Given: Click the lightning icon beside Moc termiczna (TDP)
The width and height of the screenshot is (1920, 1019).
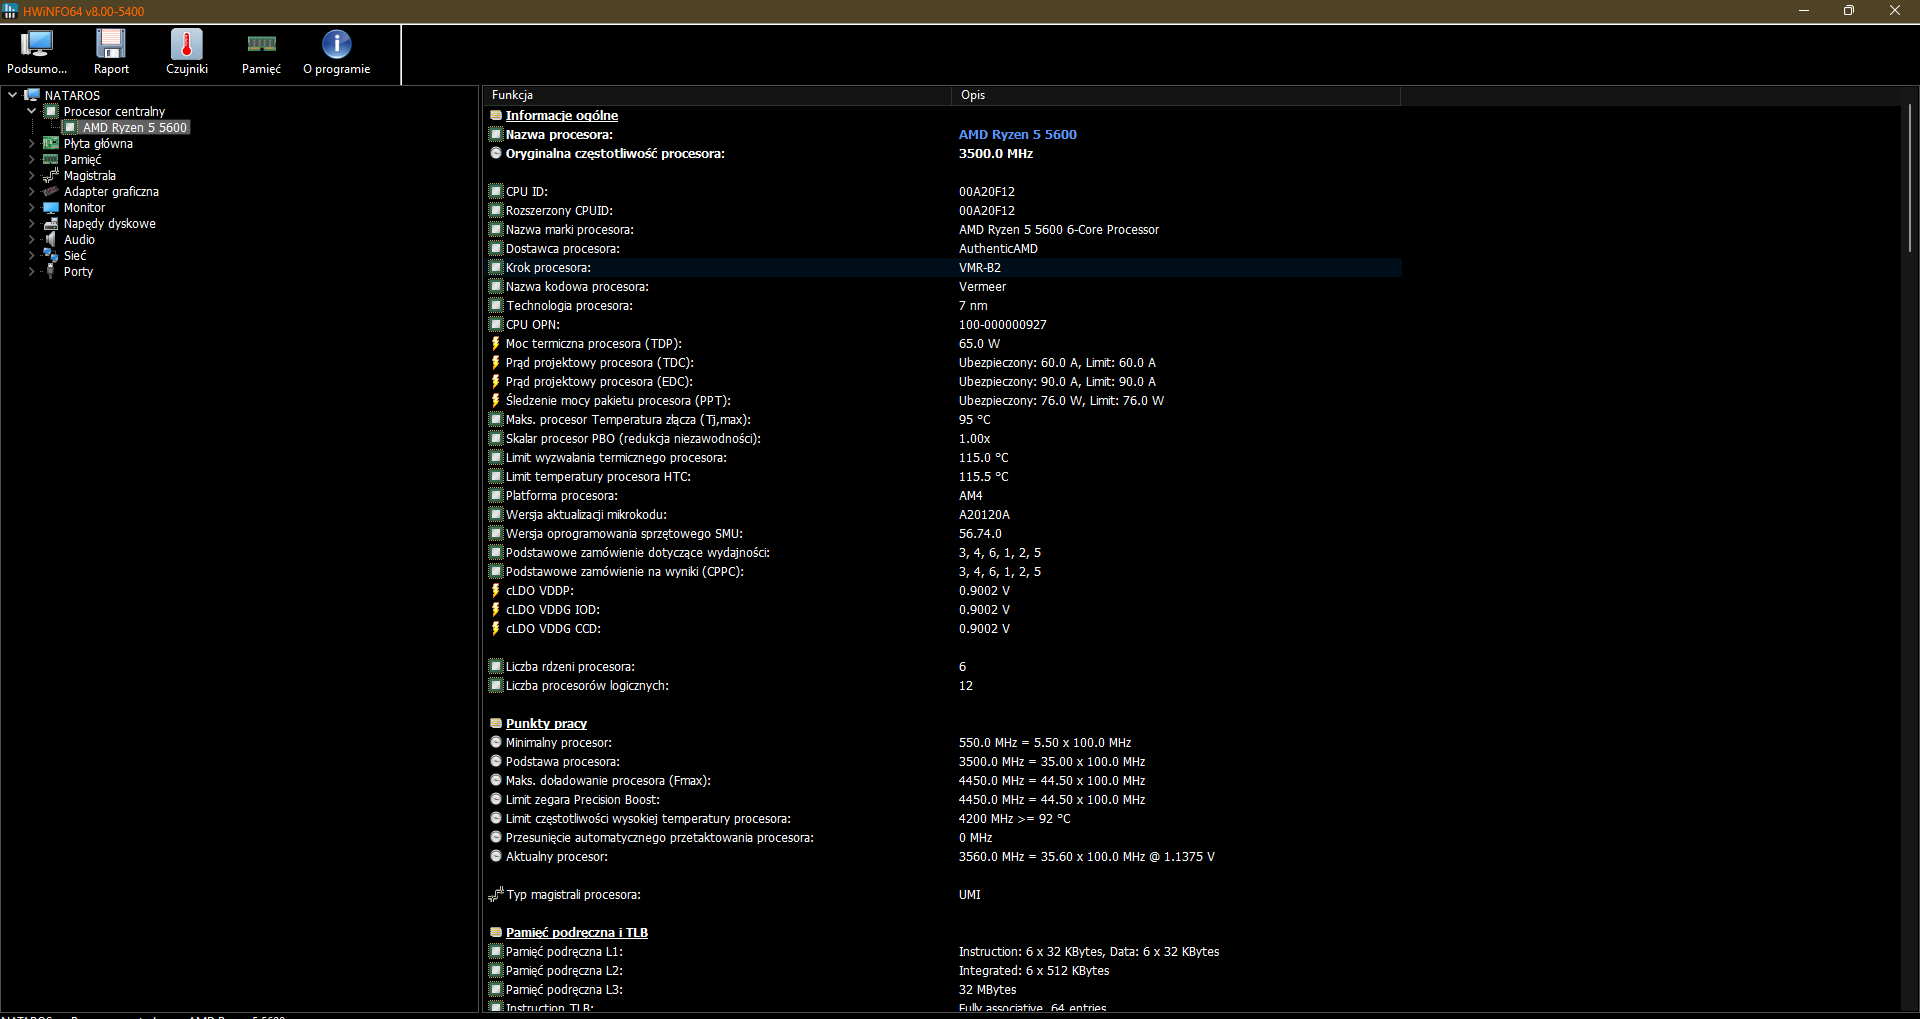Looking at the screenshot, I should click(x=496, y=343).
